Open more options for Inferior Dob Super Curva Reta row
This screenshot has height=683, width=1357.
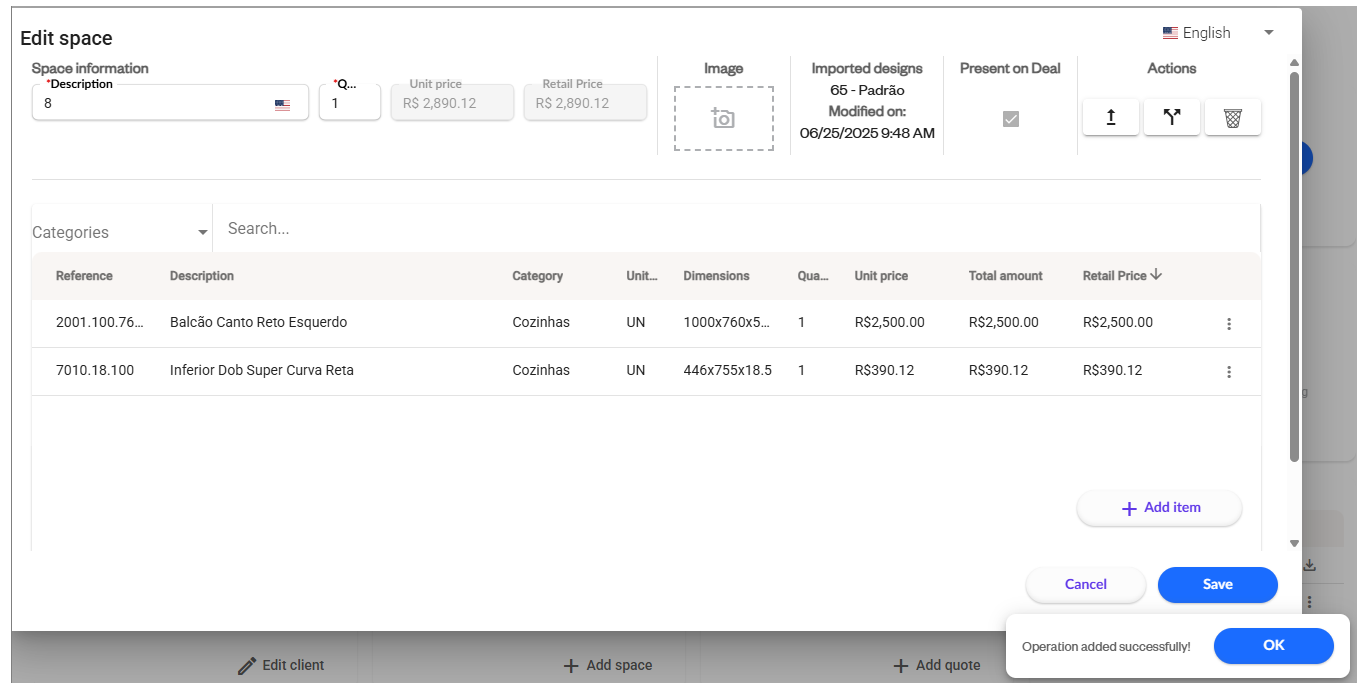pos(1229,372)
